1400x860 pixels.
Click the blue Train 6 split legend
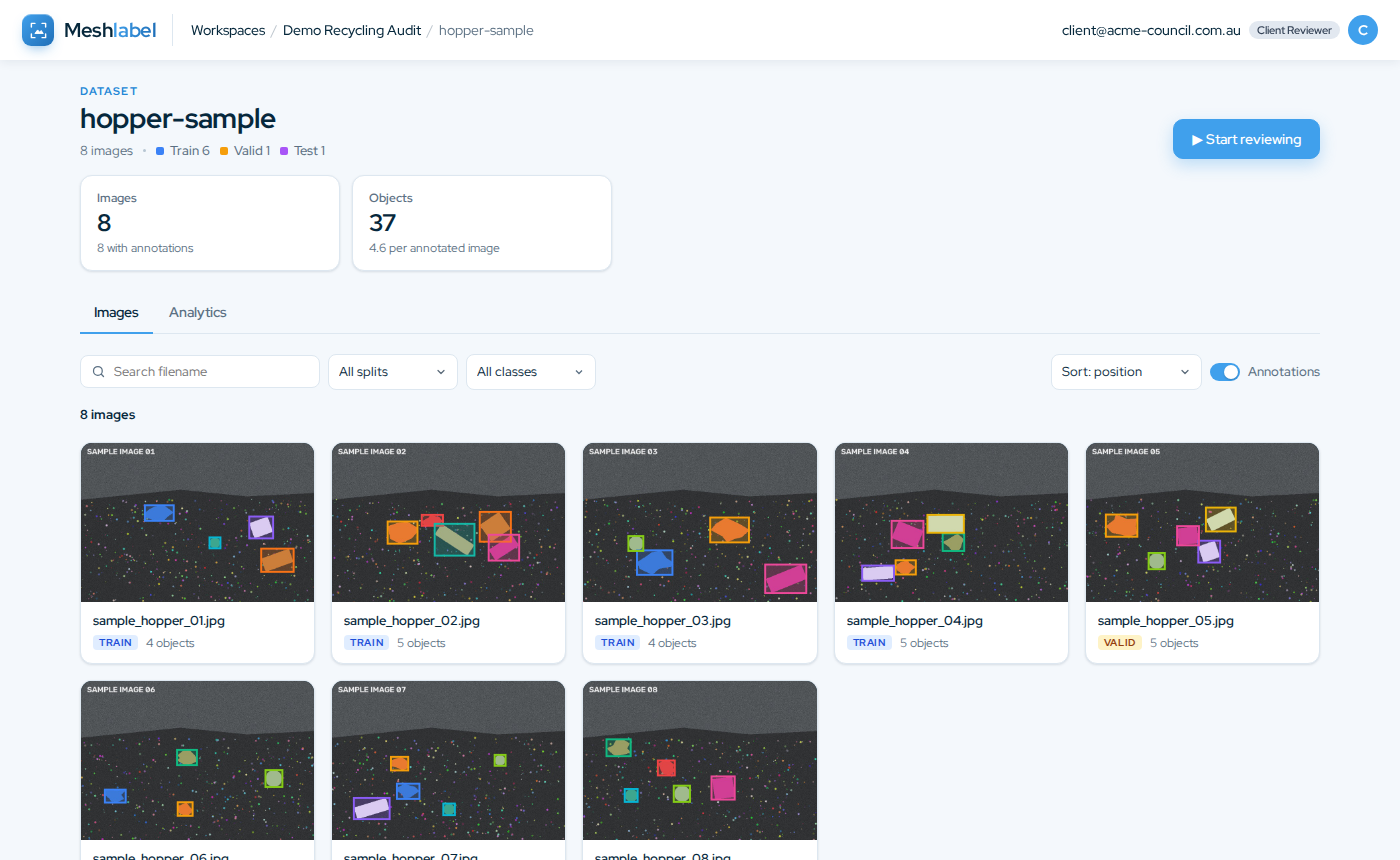point(183,151)
